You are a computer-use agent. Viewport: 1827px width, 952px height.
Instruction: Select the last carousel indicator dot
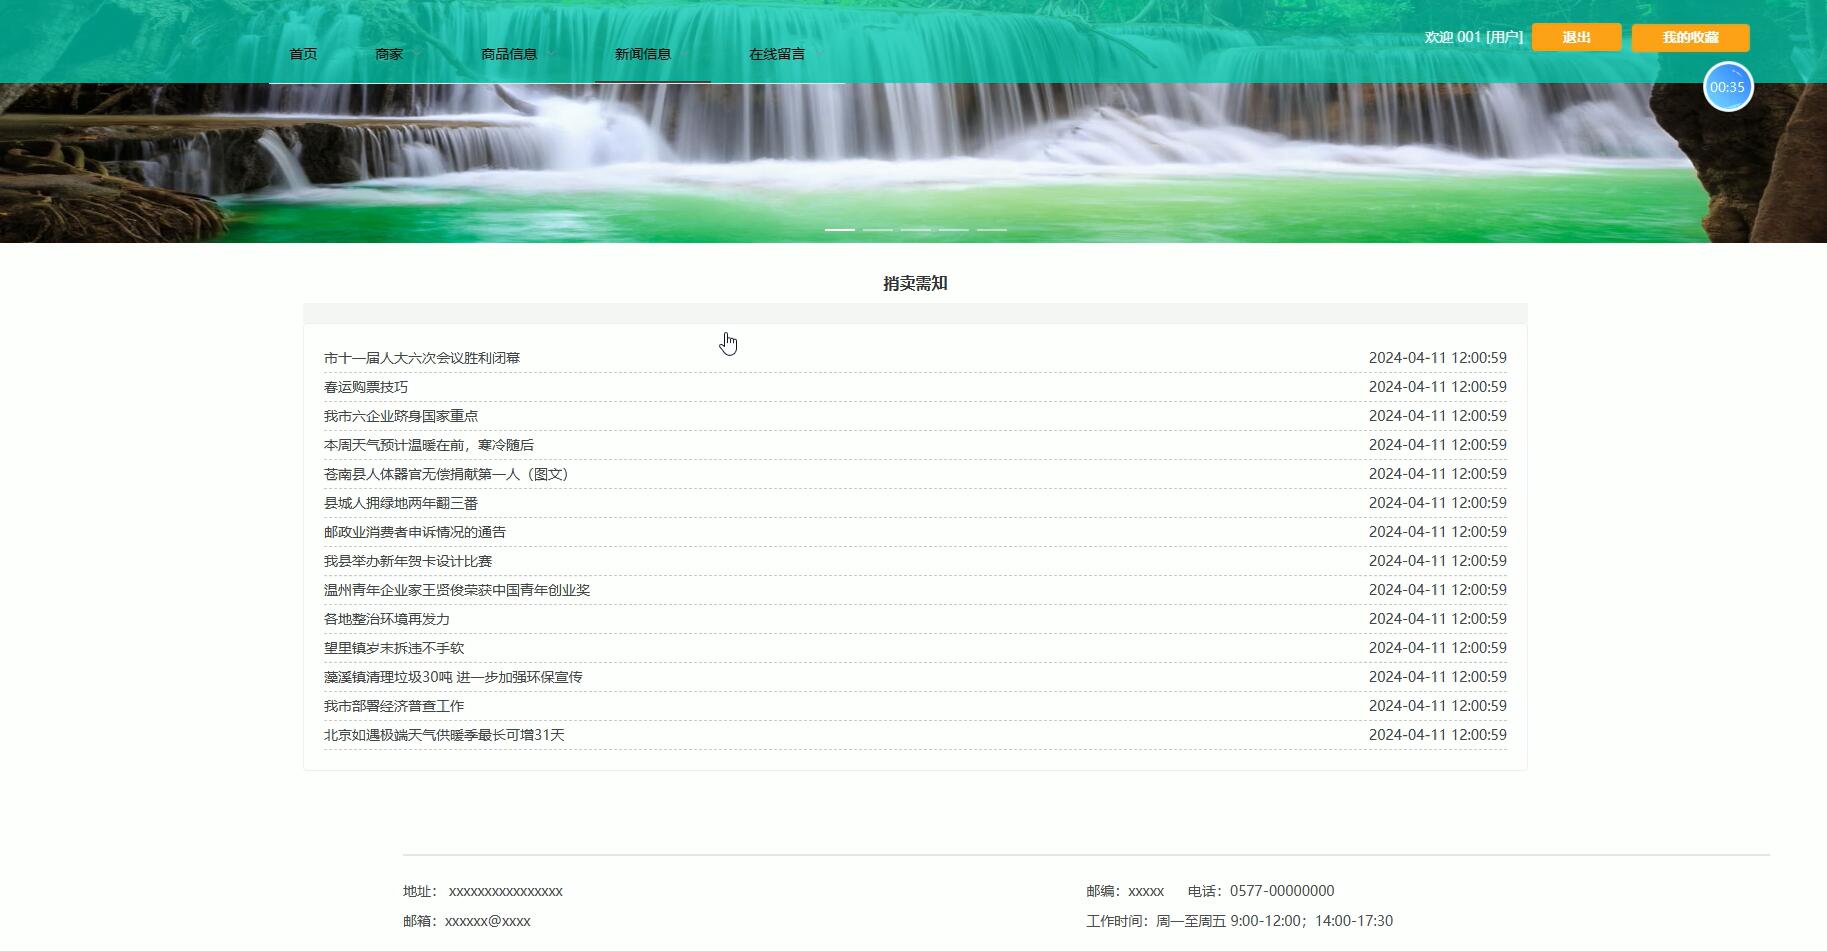pyautogui.click(x=991, y=229)
